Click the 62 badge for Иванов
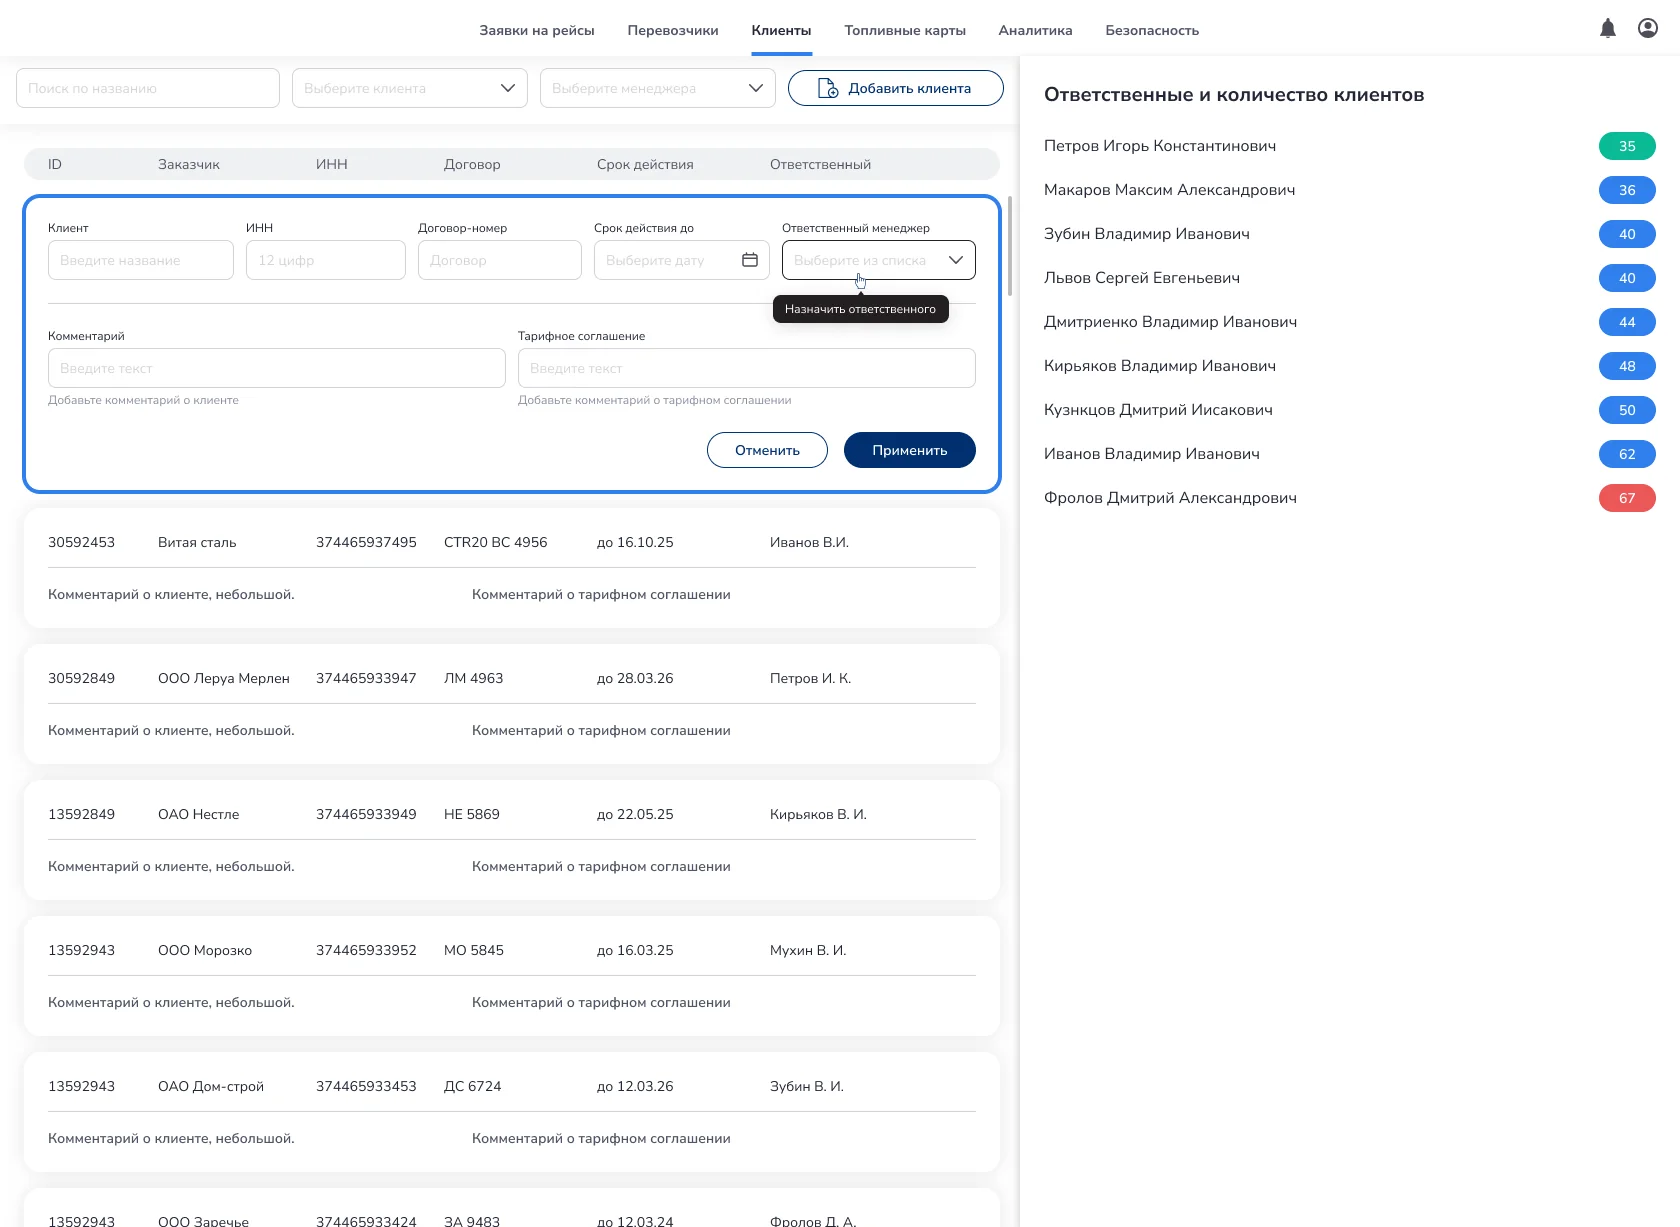 coord(1627,454)
